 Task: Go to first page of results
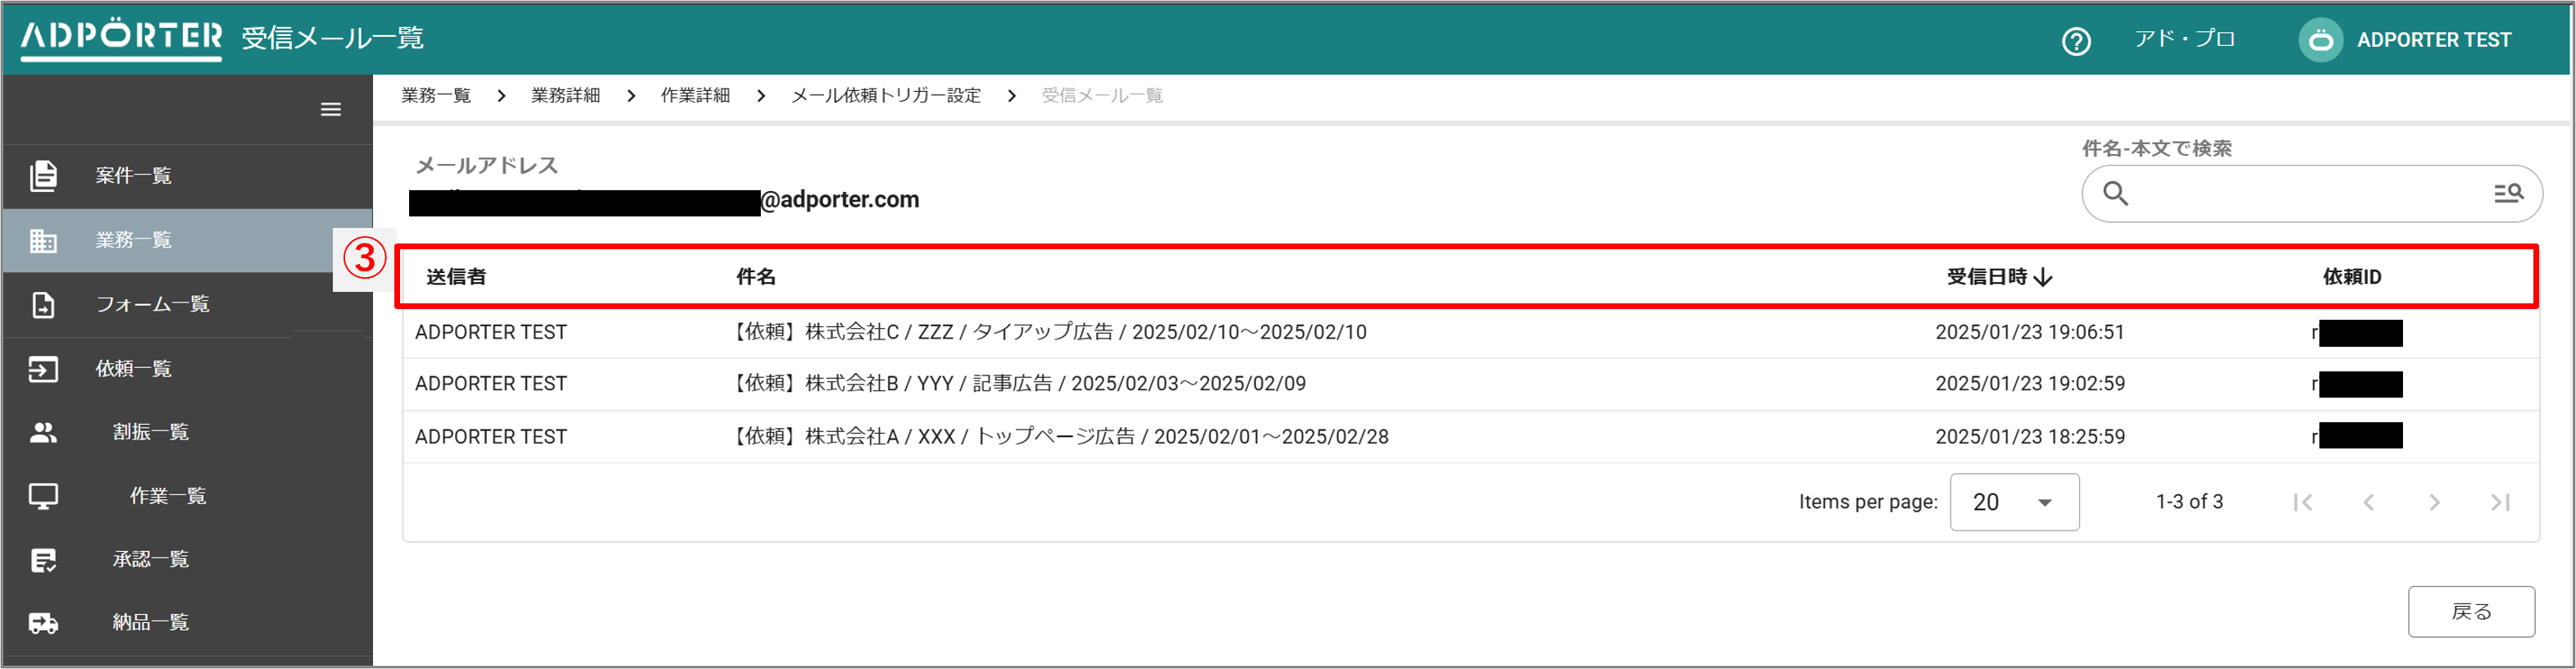(2302, 502)
